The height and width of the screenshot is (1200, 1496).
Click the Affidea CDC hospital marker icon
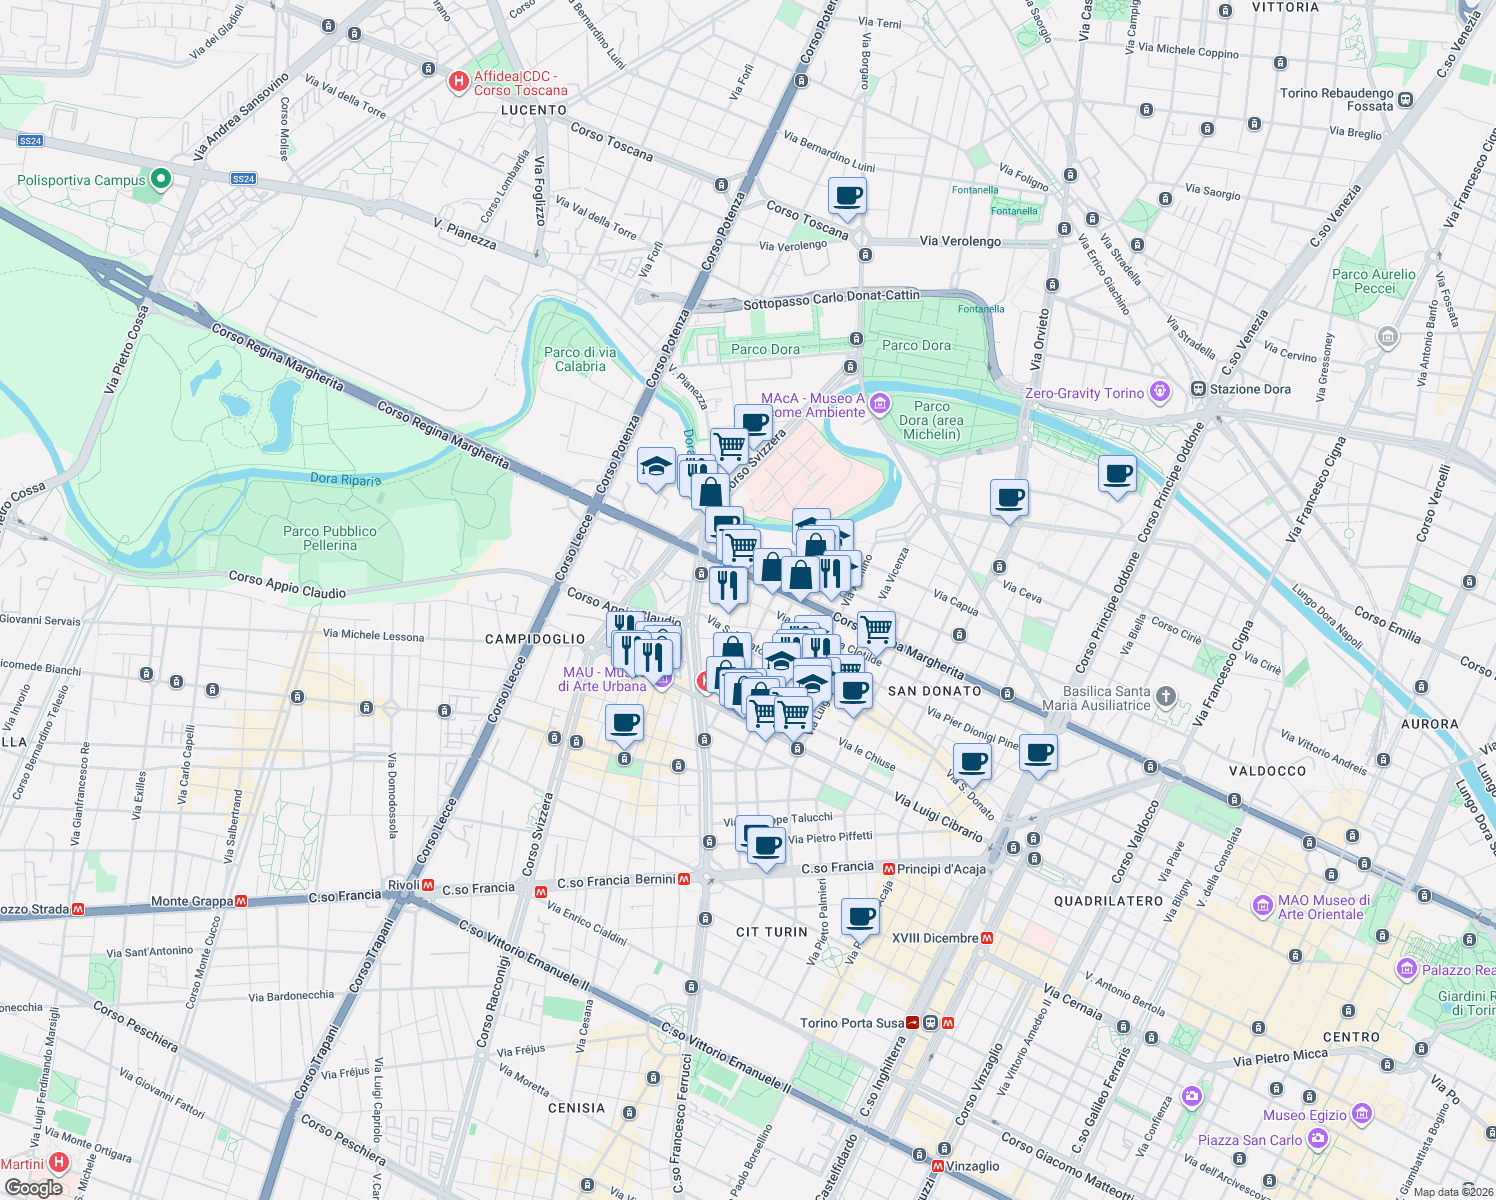coord(459,82)
